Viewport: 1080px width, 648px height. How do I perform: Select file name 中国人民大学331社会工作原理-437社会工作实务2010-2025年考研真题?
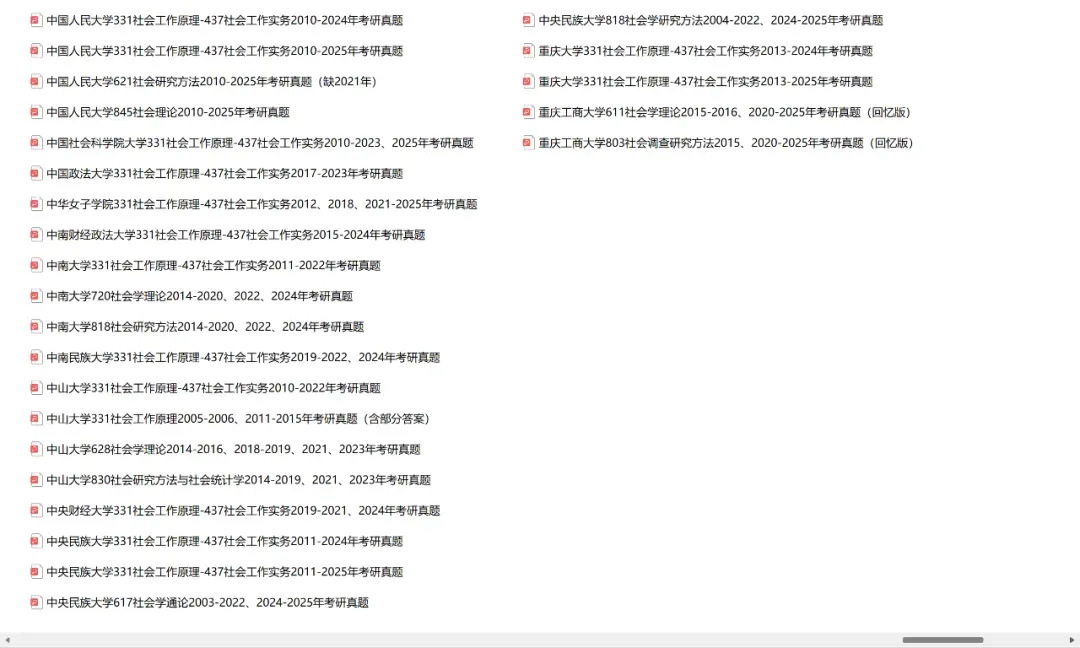225,51
